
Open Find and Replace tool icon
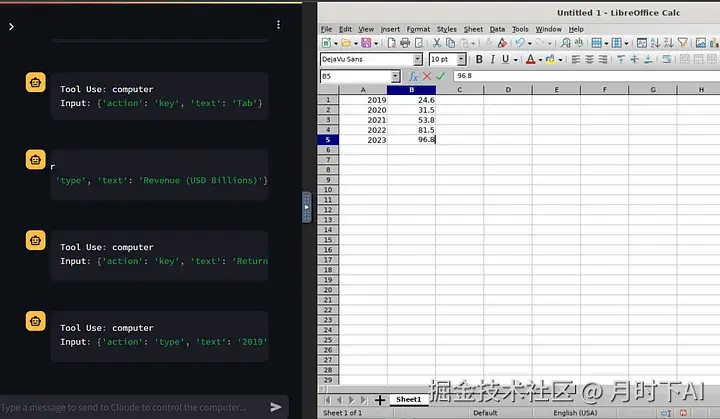click(566, 43)
